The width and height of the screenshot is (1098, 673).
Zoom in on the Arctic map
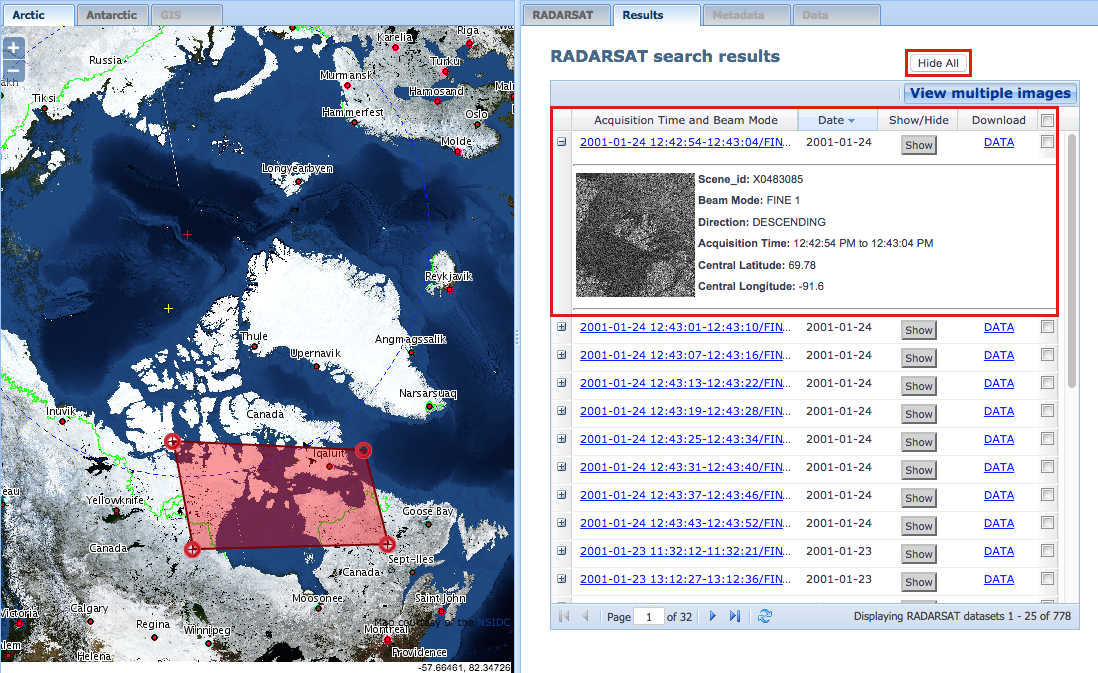coord(13,47)
